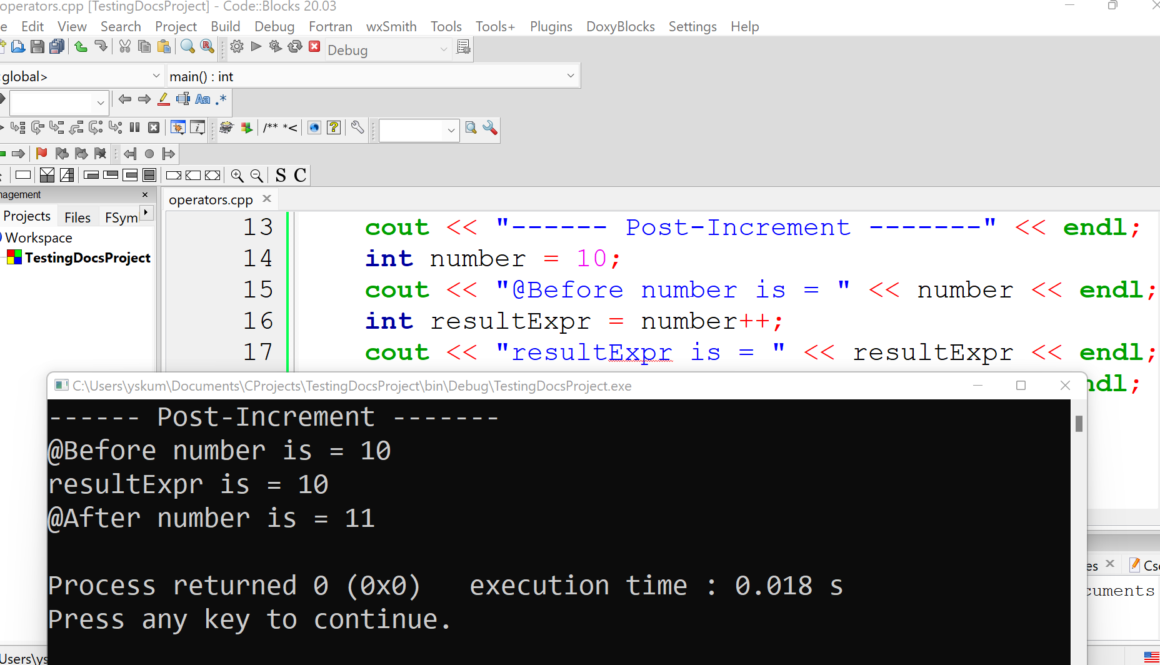Toggle the match-case Aa icon in search toolbar
Image resolution: width=1160 pixels, height=665 pixels.
202,100
